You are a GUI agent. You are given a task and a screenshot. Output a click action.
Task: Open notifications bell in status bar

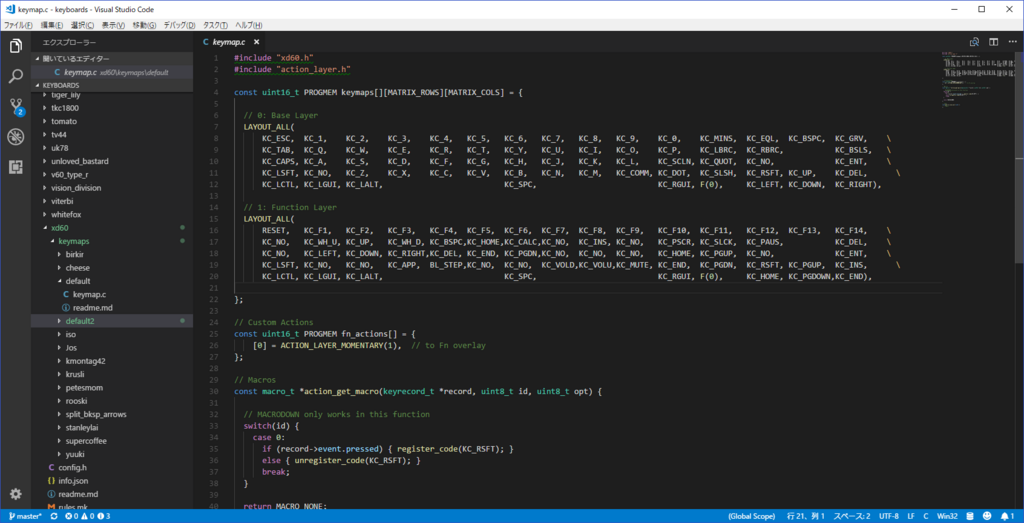click(1008, 516)
